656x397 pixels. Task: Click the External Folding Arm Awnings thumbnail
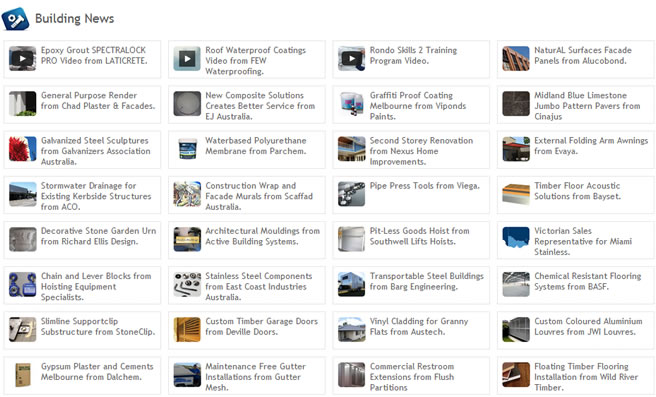[x=516, y=149]
